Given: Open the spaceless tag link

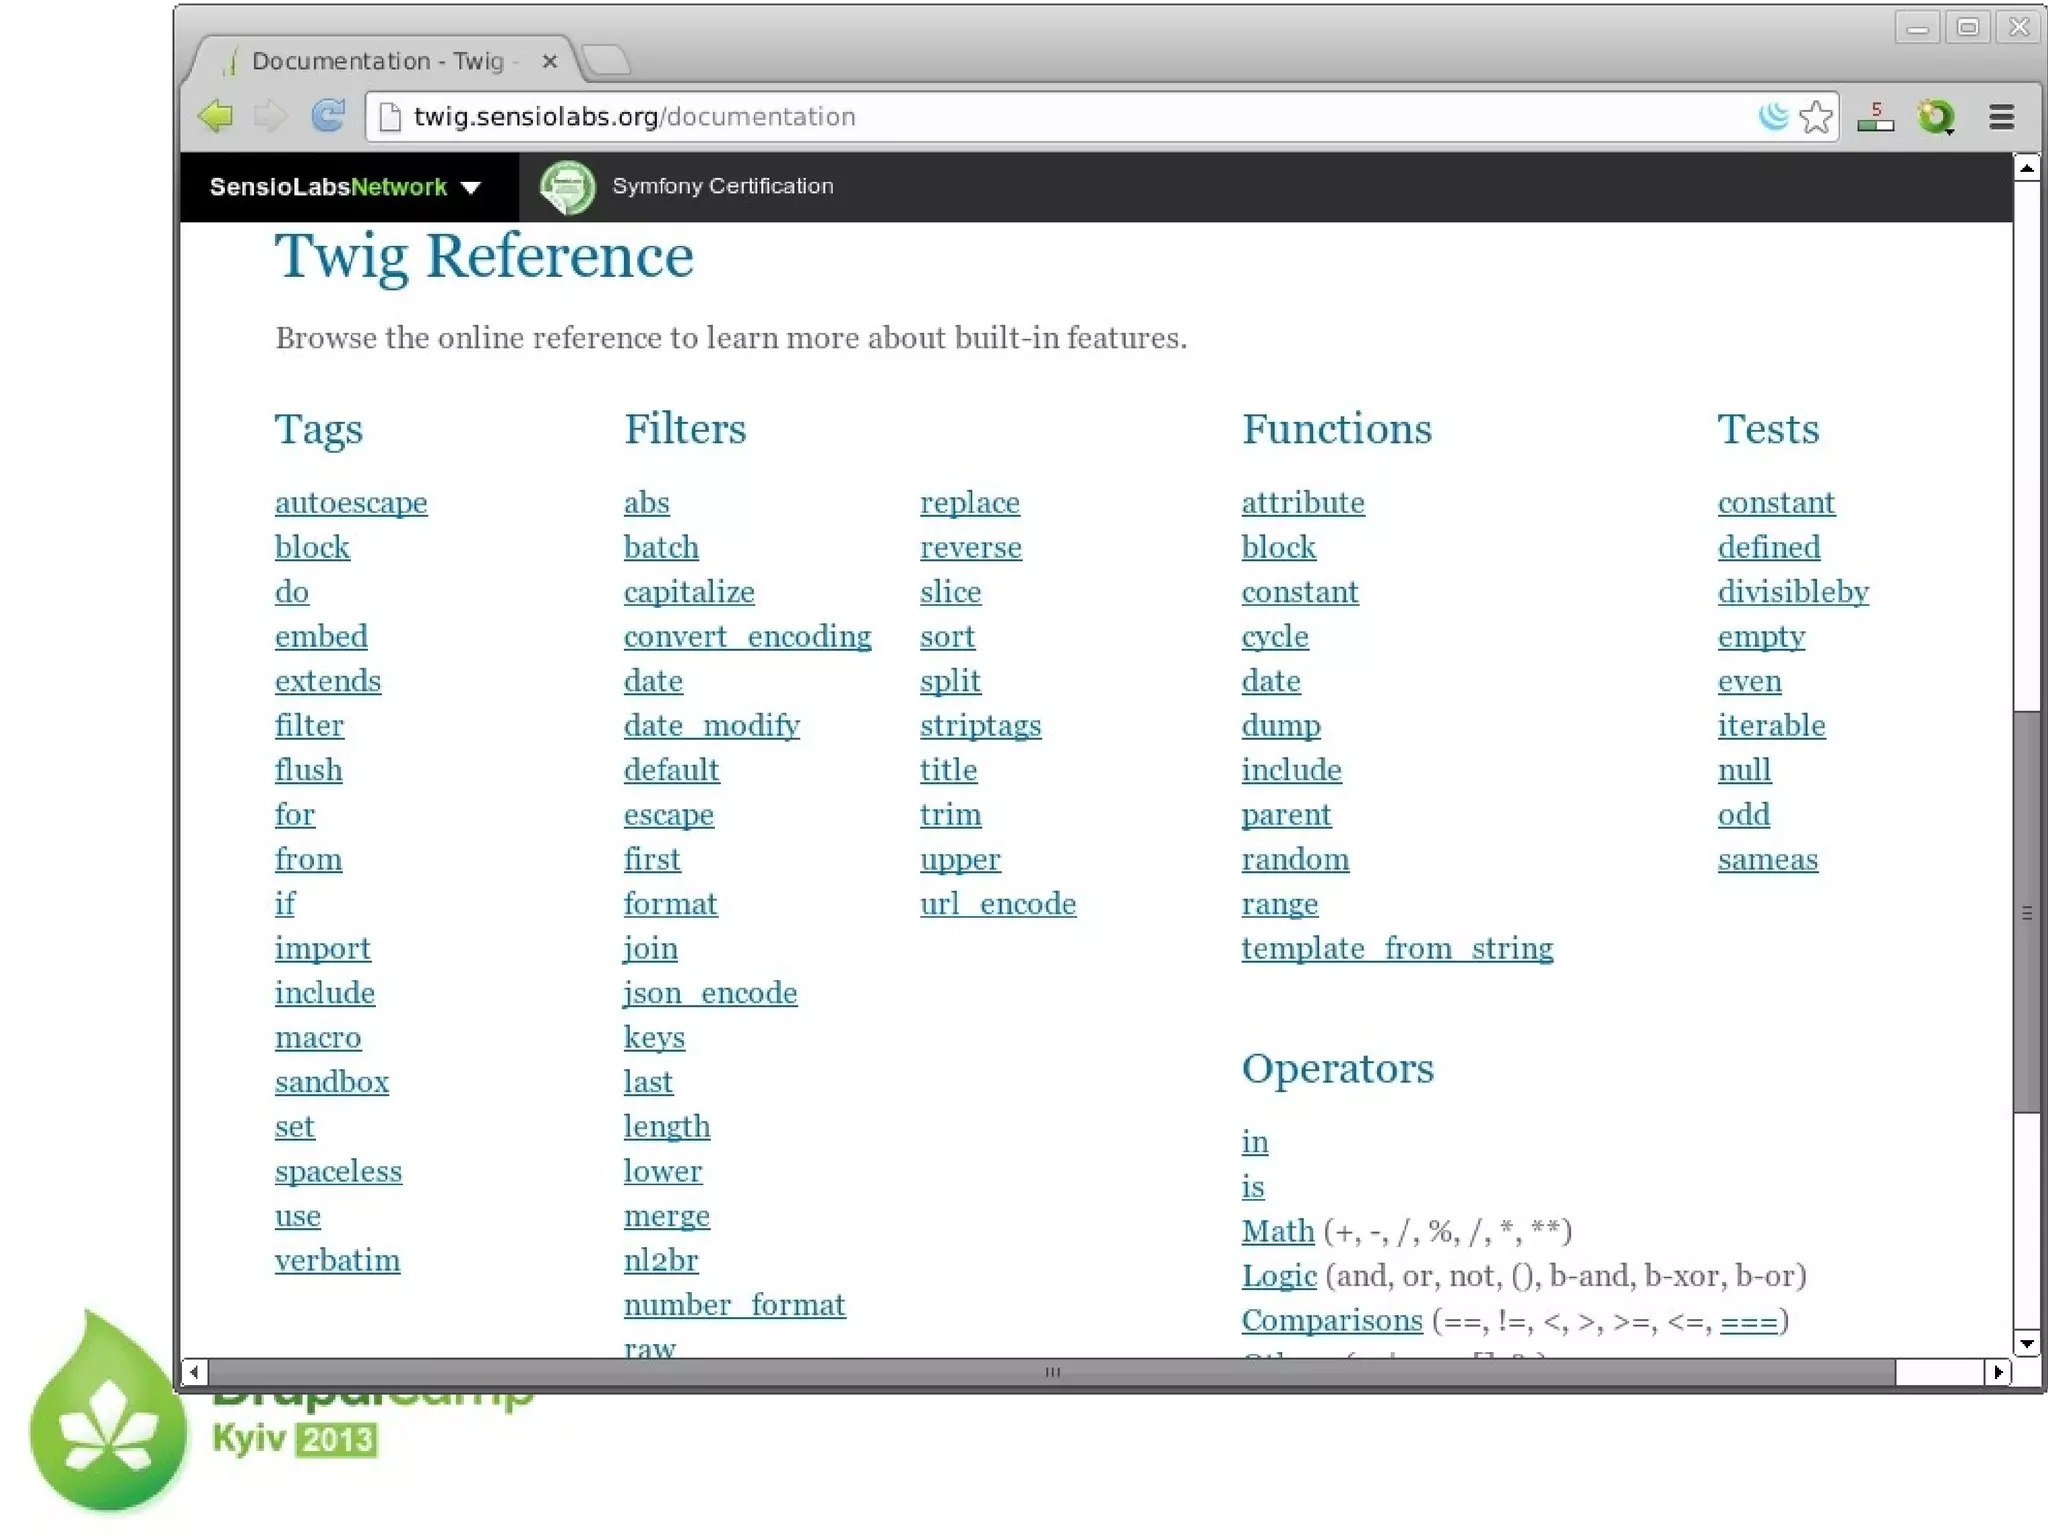Looking at the screenshot, I should (x=338, y=1172).
